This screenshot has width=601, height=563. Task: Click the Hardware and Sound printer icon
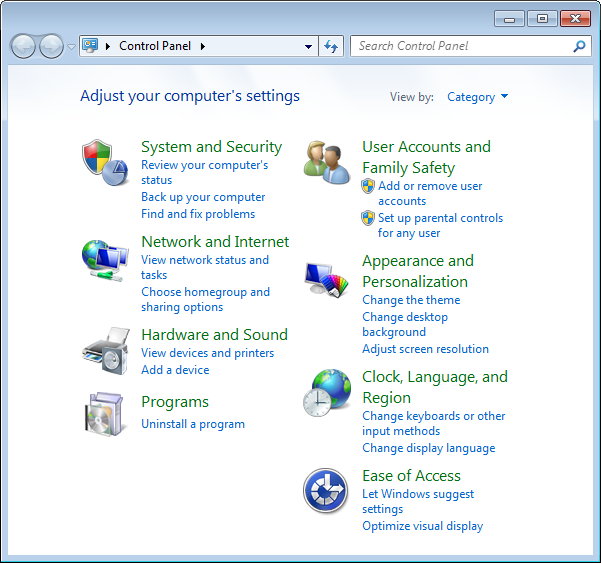pos(106,351)
